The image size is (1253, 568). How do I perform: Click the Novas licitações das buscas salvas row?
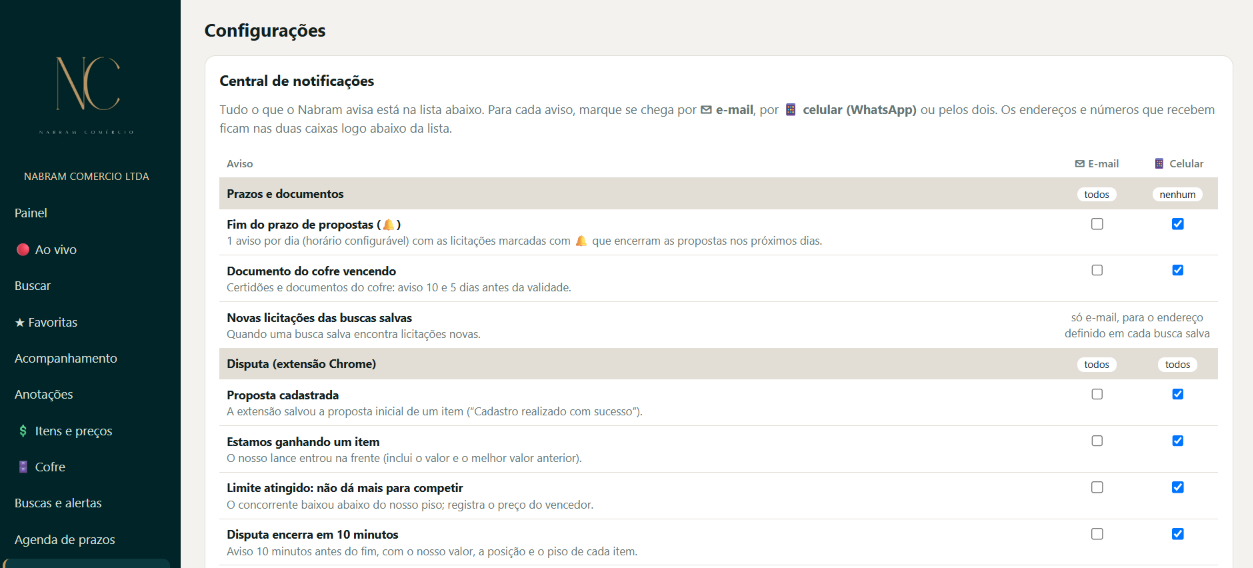718,325
